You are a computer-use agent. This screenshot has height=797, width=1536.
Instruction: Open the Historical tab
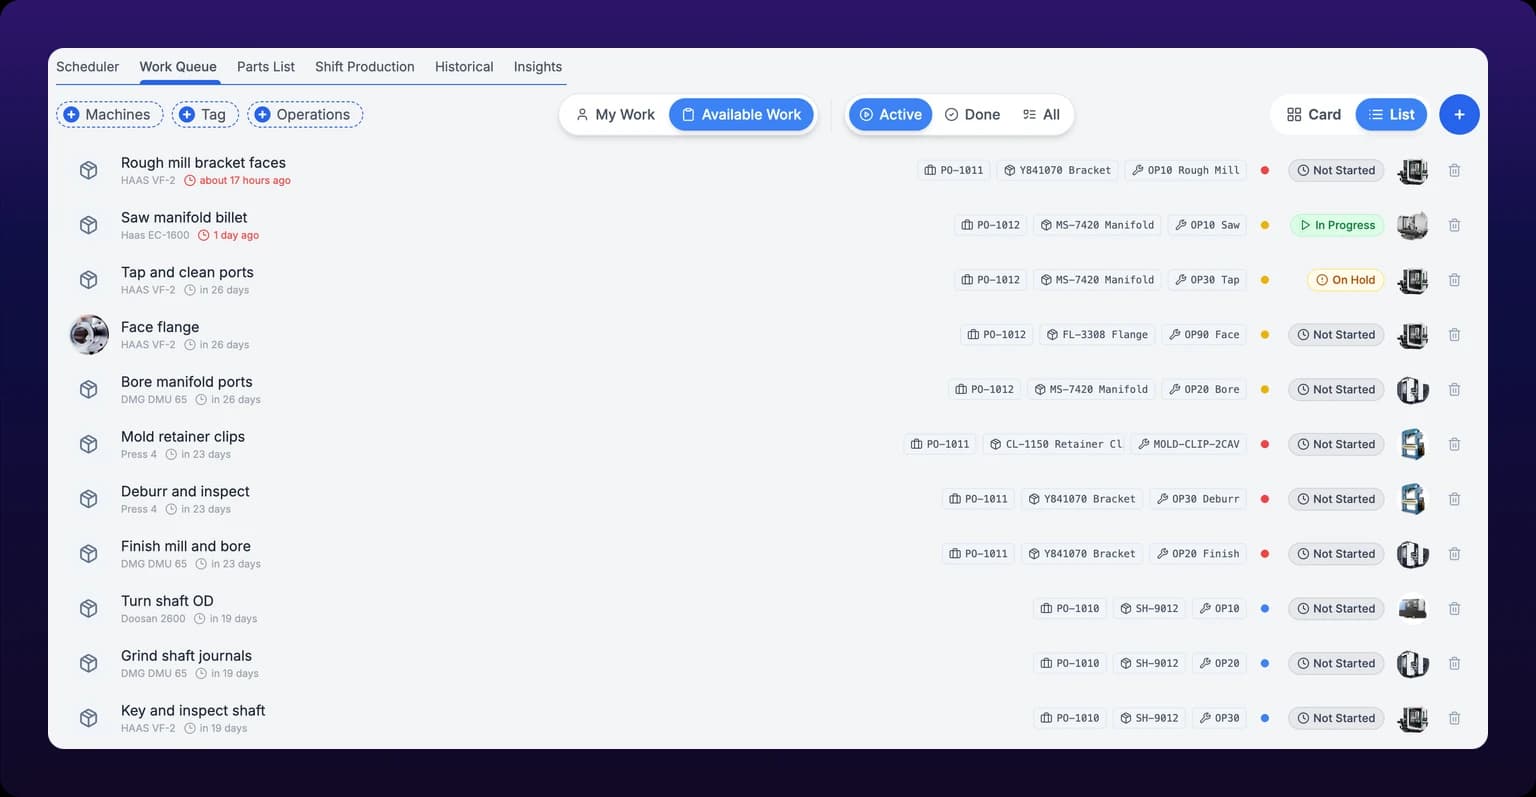click(x=464, y=67)
